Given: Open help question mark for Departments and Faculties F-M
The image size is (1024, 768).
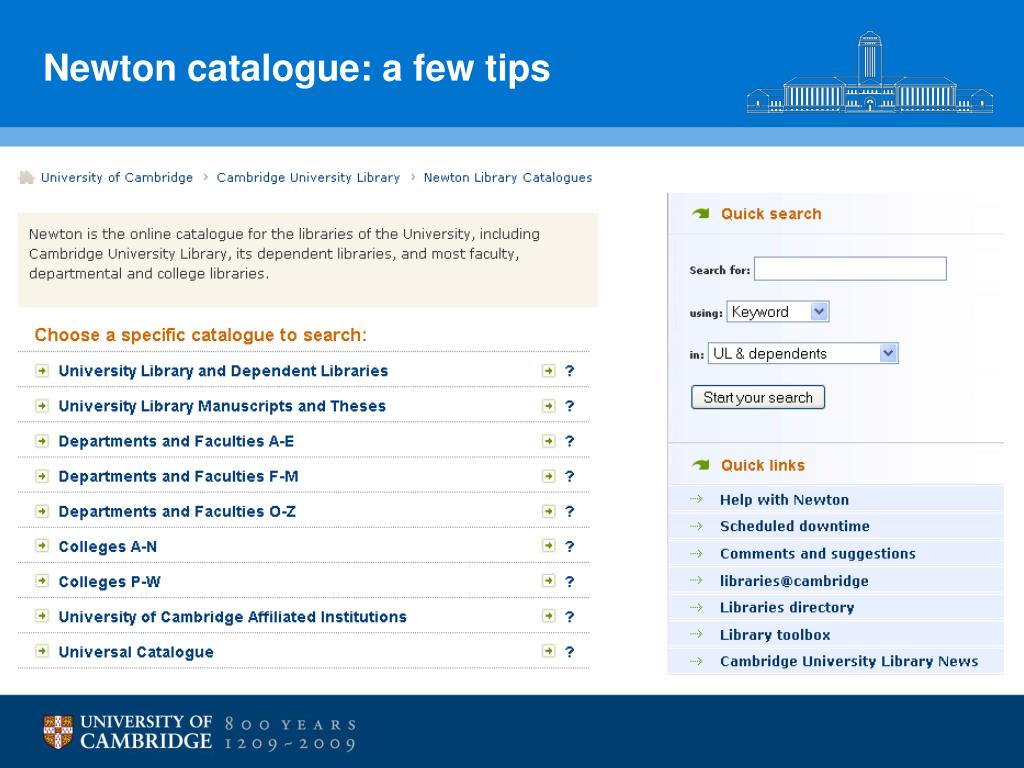Looking at the screenshot, I should coord(569,476).
